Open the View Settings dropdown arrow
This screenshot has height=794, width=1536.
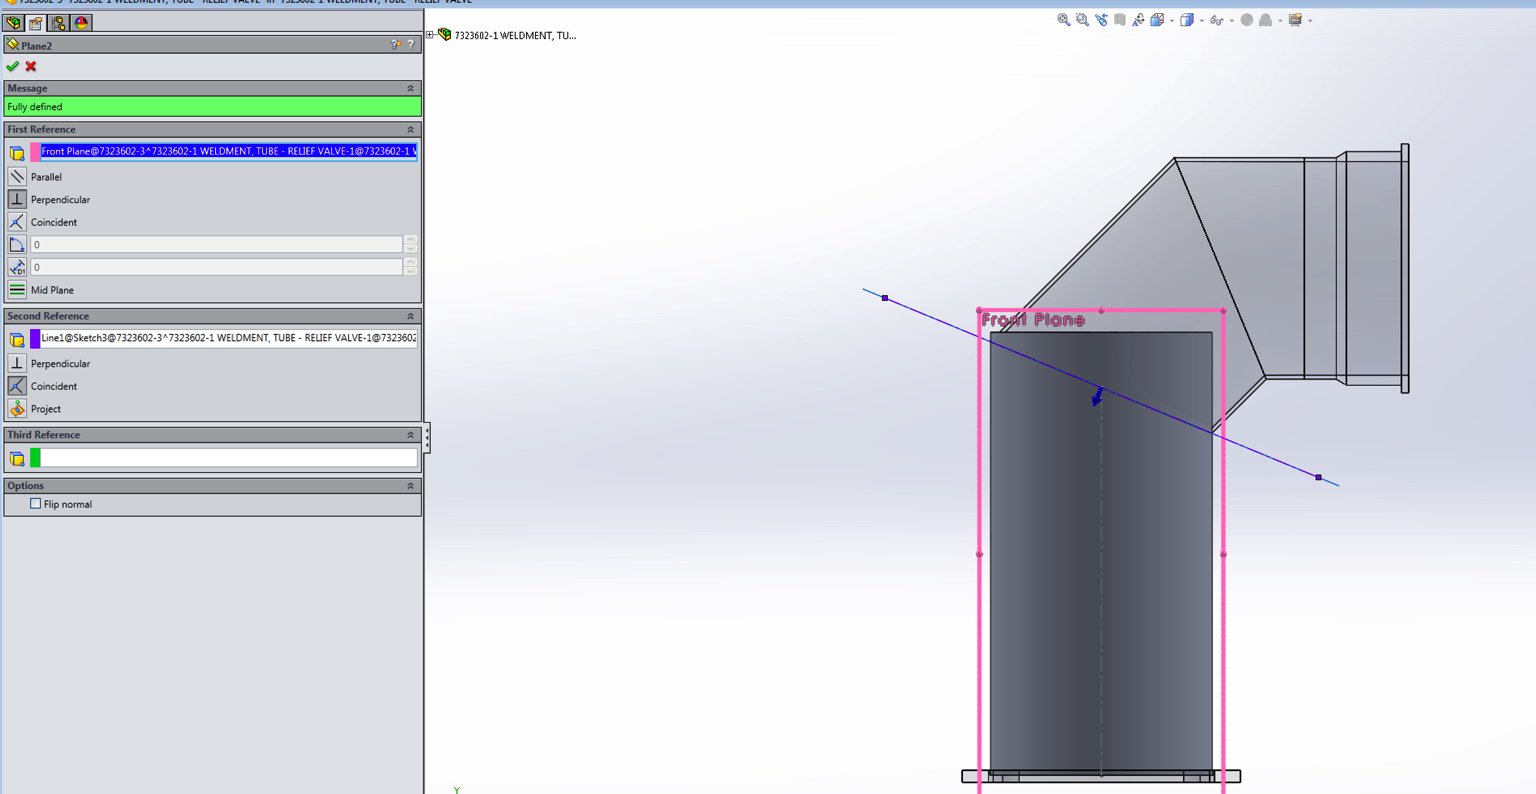click(x=1310, y=20)
